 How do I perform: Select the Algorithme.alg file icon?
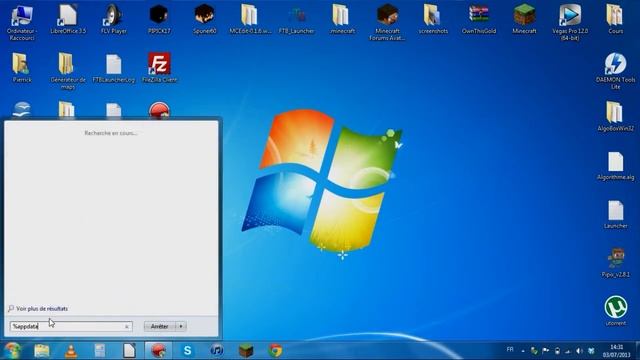[615, 166]
